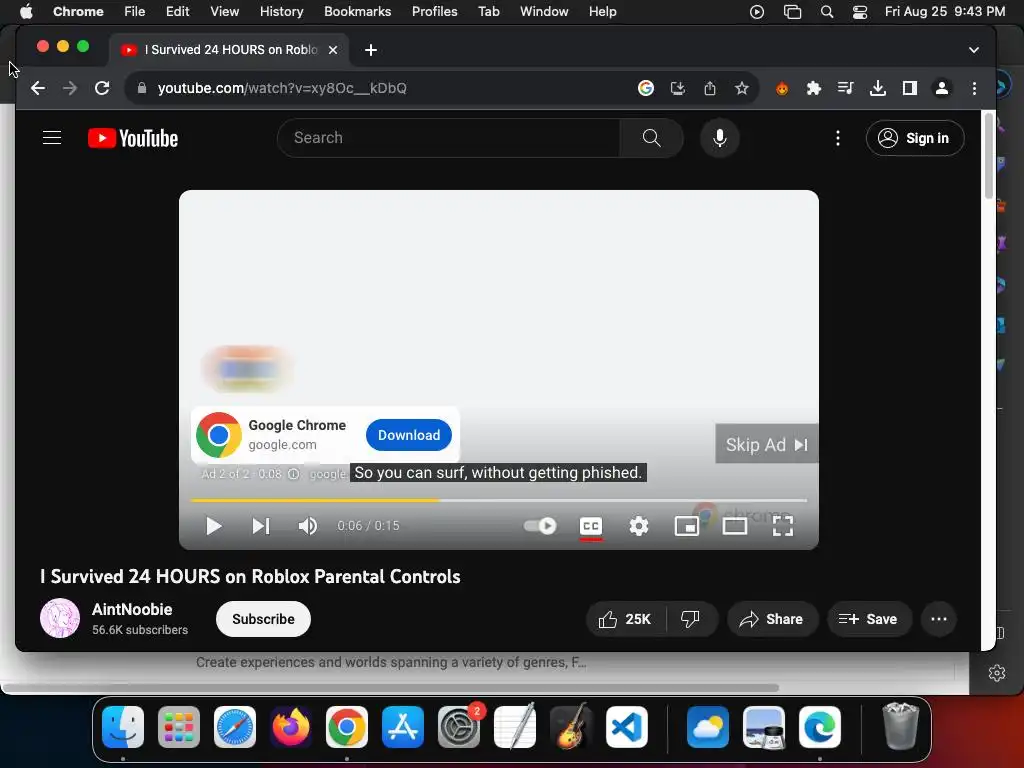Image resolution: width=1024 pixels, height=768 pixels.
Task: Download Google Chrome from the ad
Action: click(409, 435)
